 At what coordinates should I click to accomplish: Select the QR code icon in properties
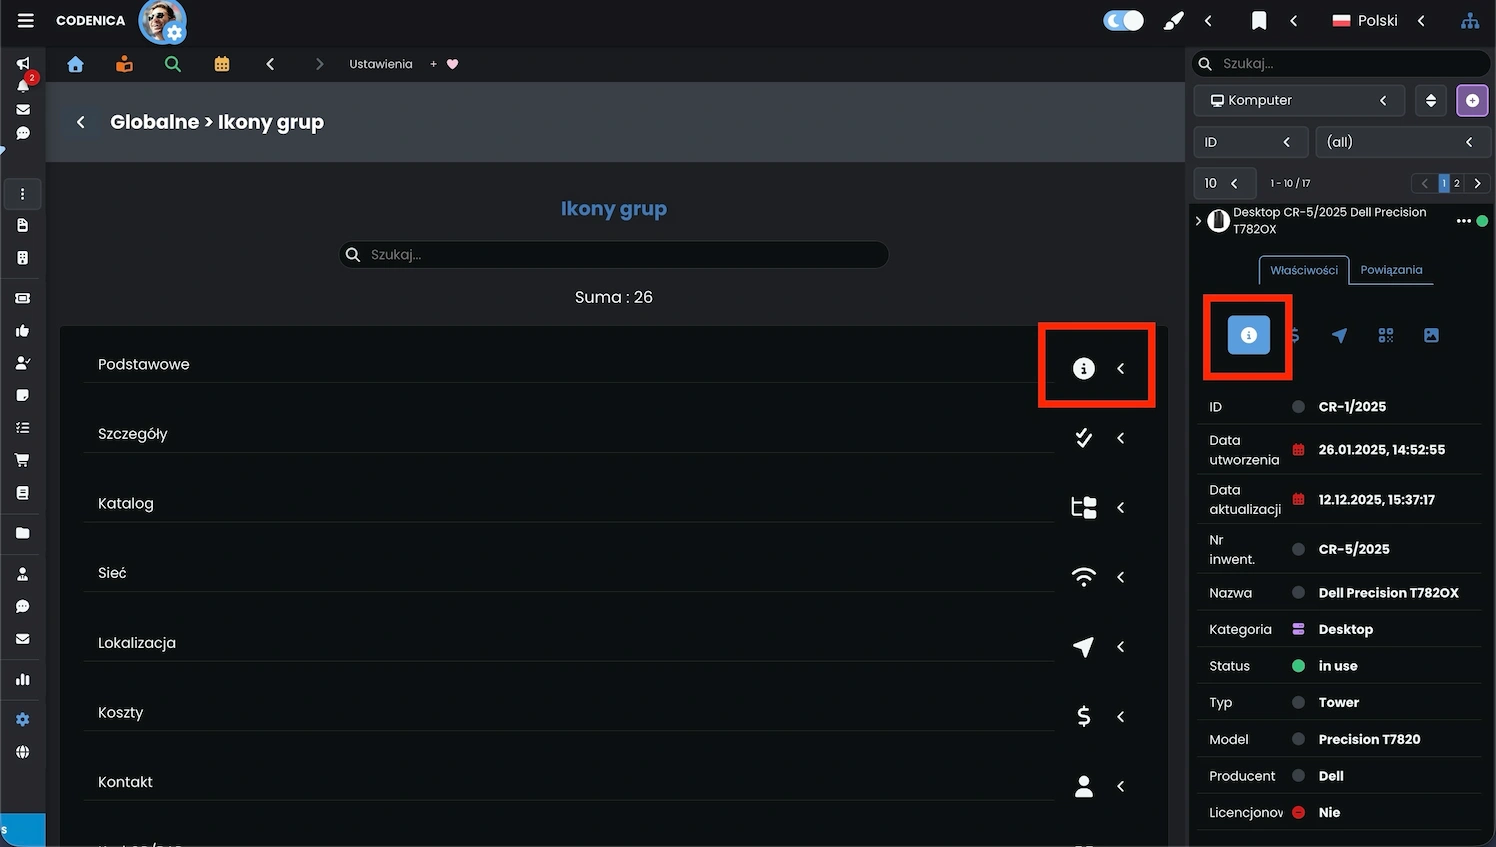point(1385,336)
